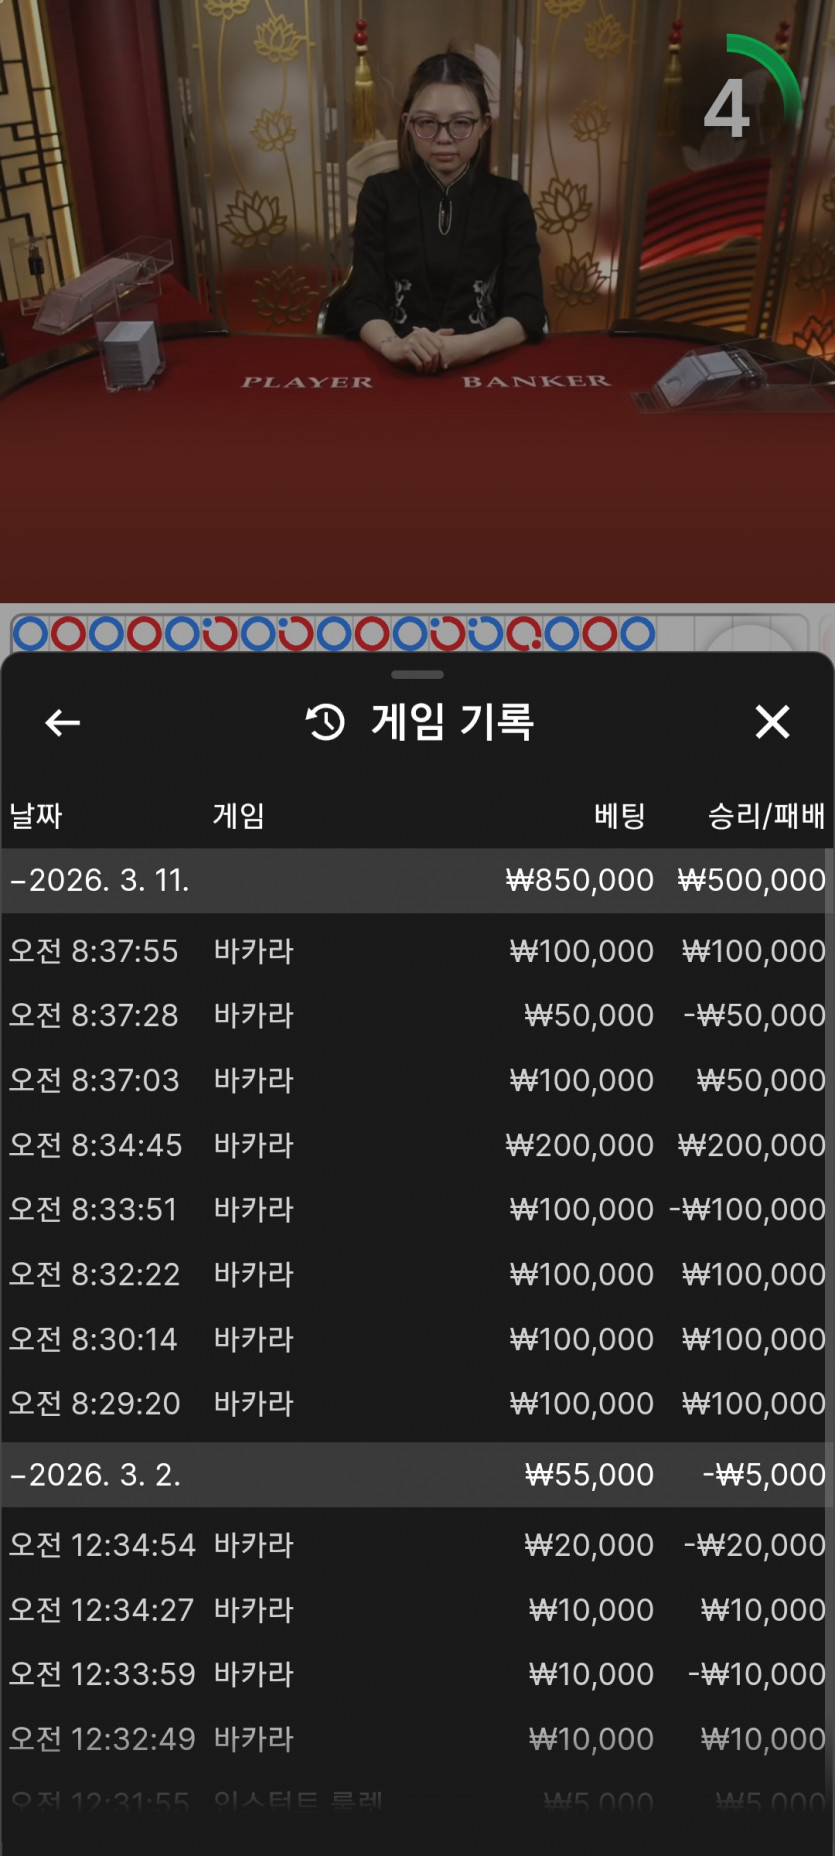The width and height of the screenshot is (835, 1856).
Task: Click the -₩5,000 loss total for 3. 2.
Action: [x=764, y=1474]
